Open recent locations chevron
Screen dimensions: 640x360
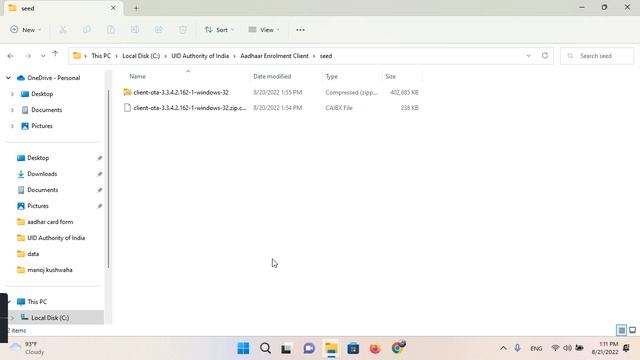click(43, 56)
